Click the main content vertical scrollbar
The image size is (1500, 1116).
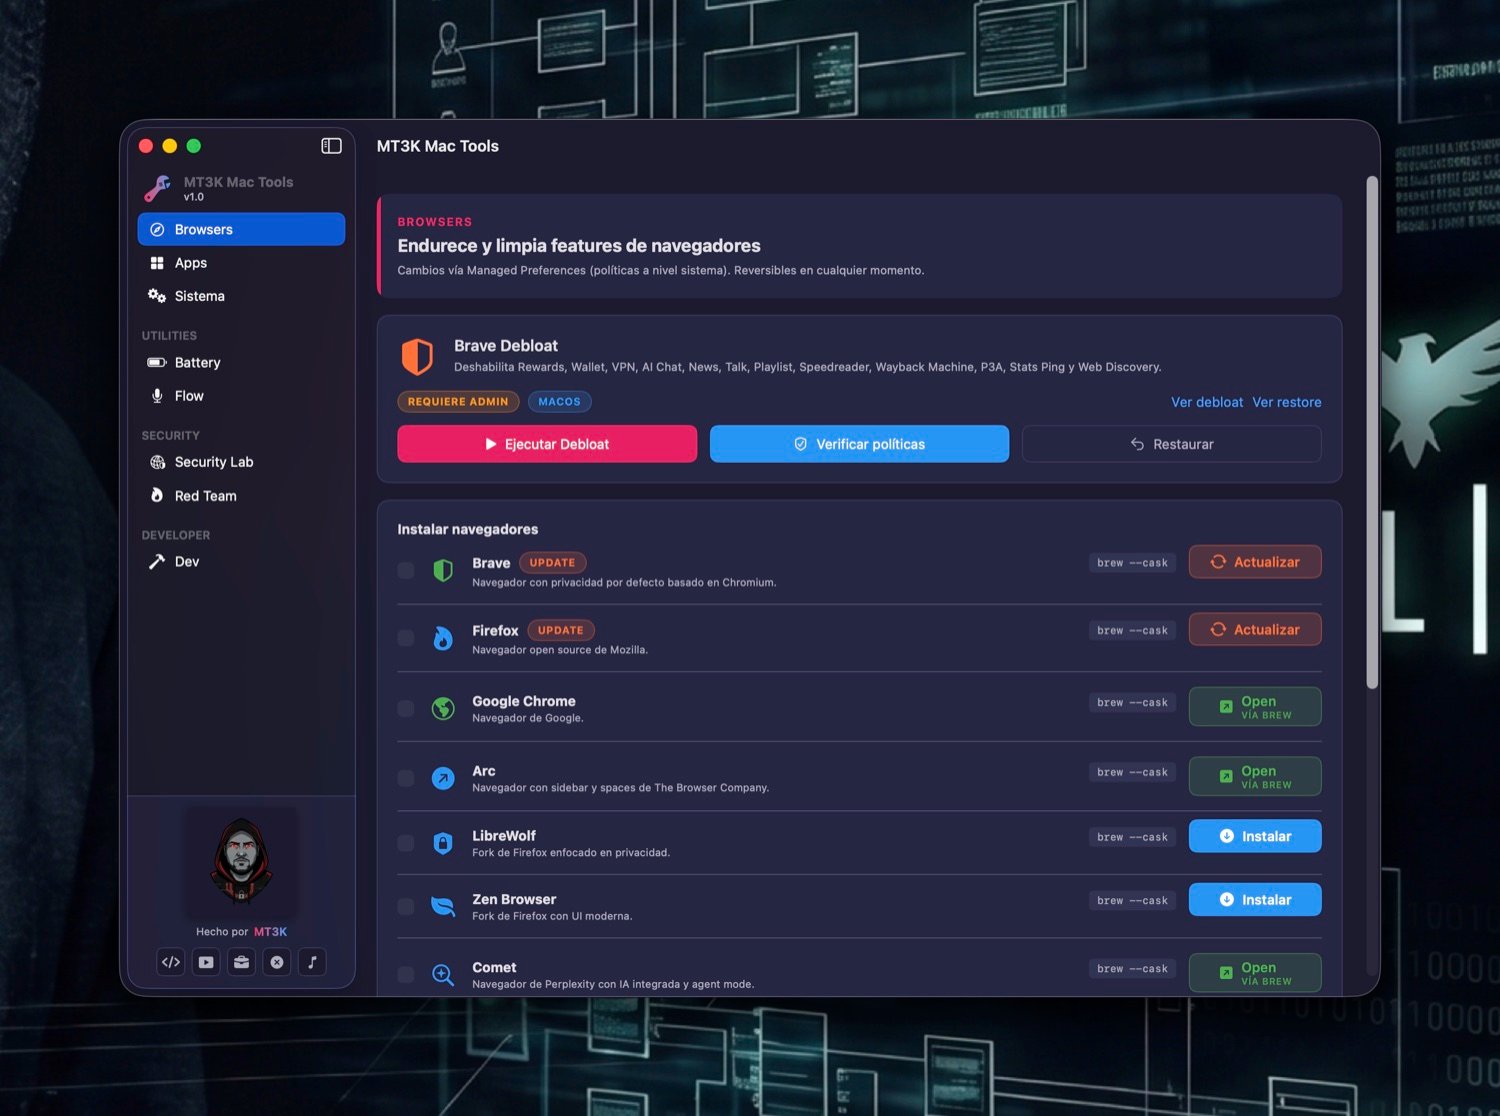click(x=1372, y=432)
